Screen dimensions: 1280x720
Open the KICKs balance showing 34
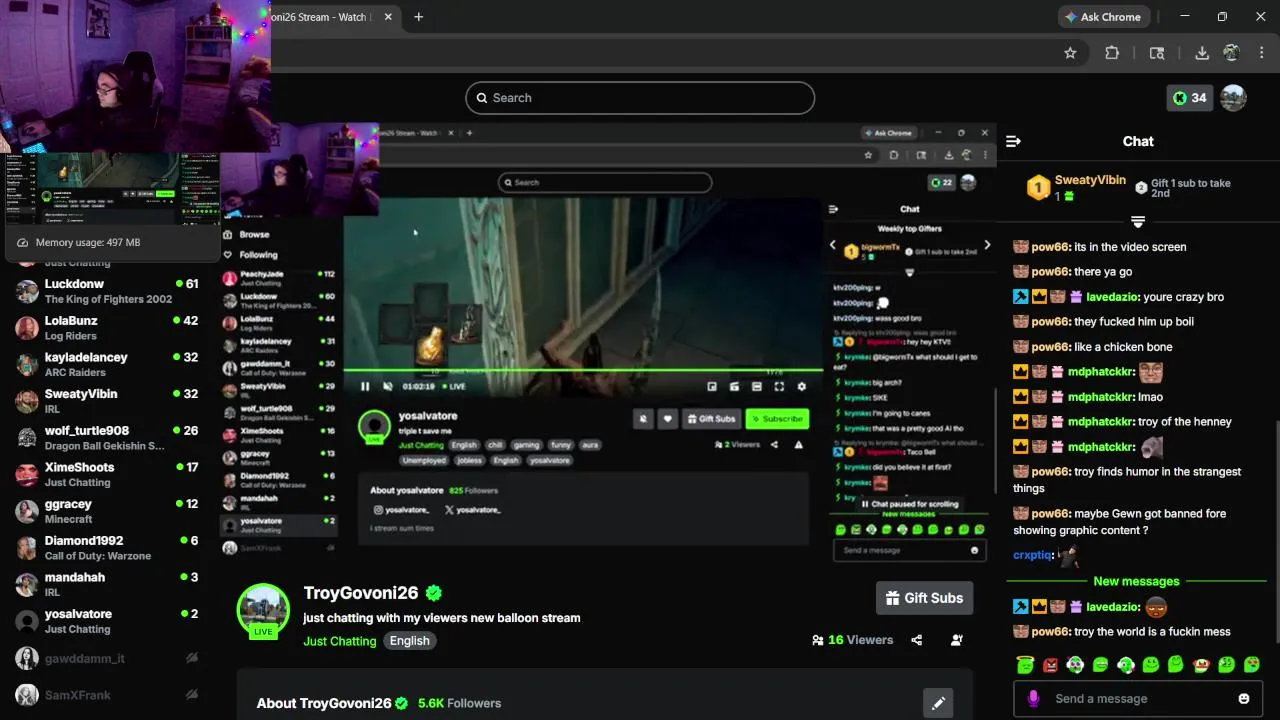[1189, 98]
